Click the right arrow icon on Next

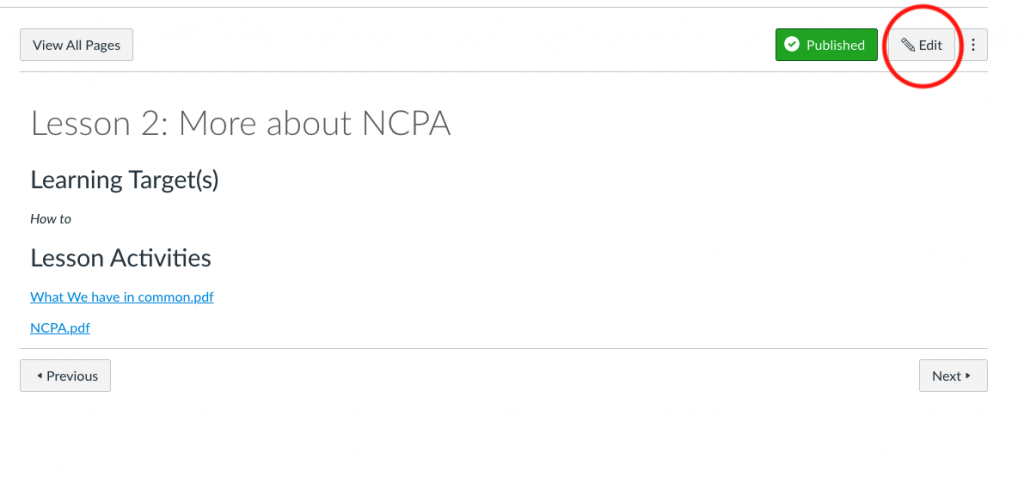point(968,376)
